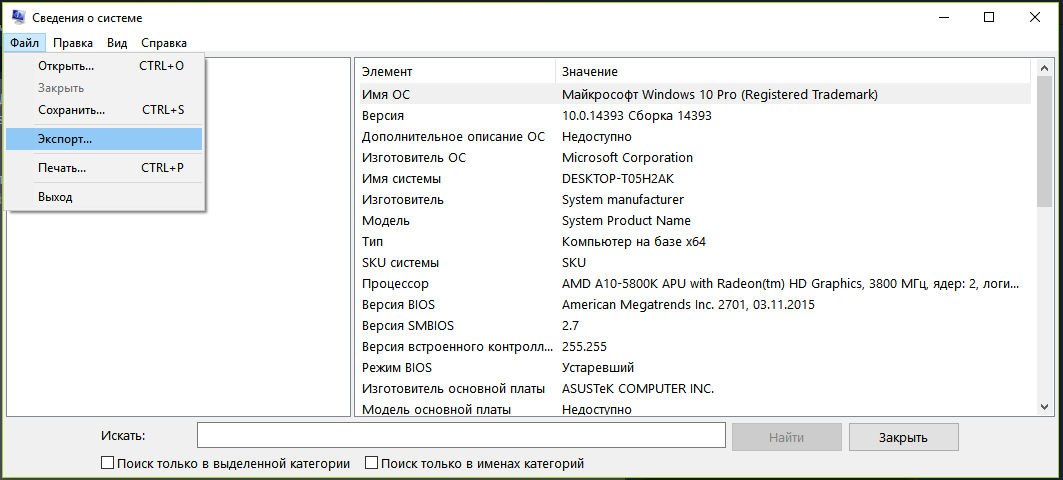Click the Искать search input field
This screenshot has height=480, width=1063.
pos(461,435)
